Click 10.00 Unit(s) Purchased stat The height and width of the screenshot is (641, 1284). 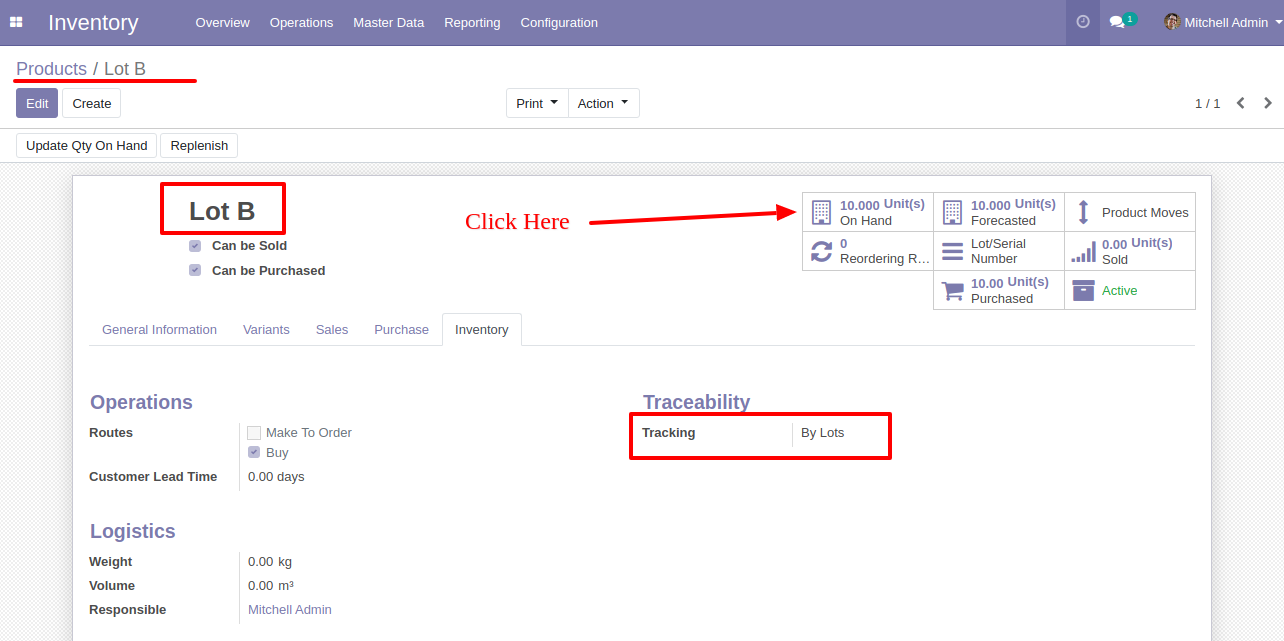(999, 290)
